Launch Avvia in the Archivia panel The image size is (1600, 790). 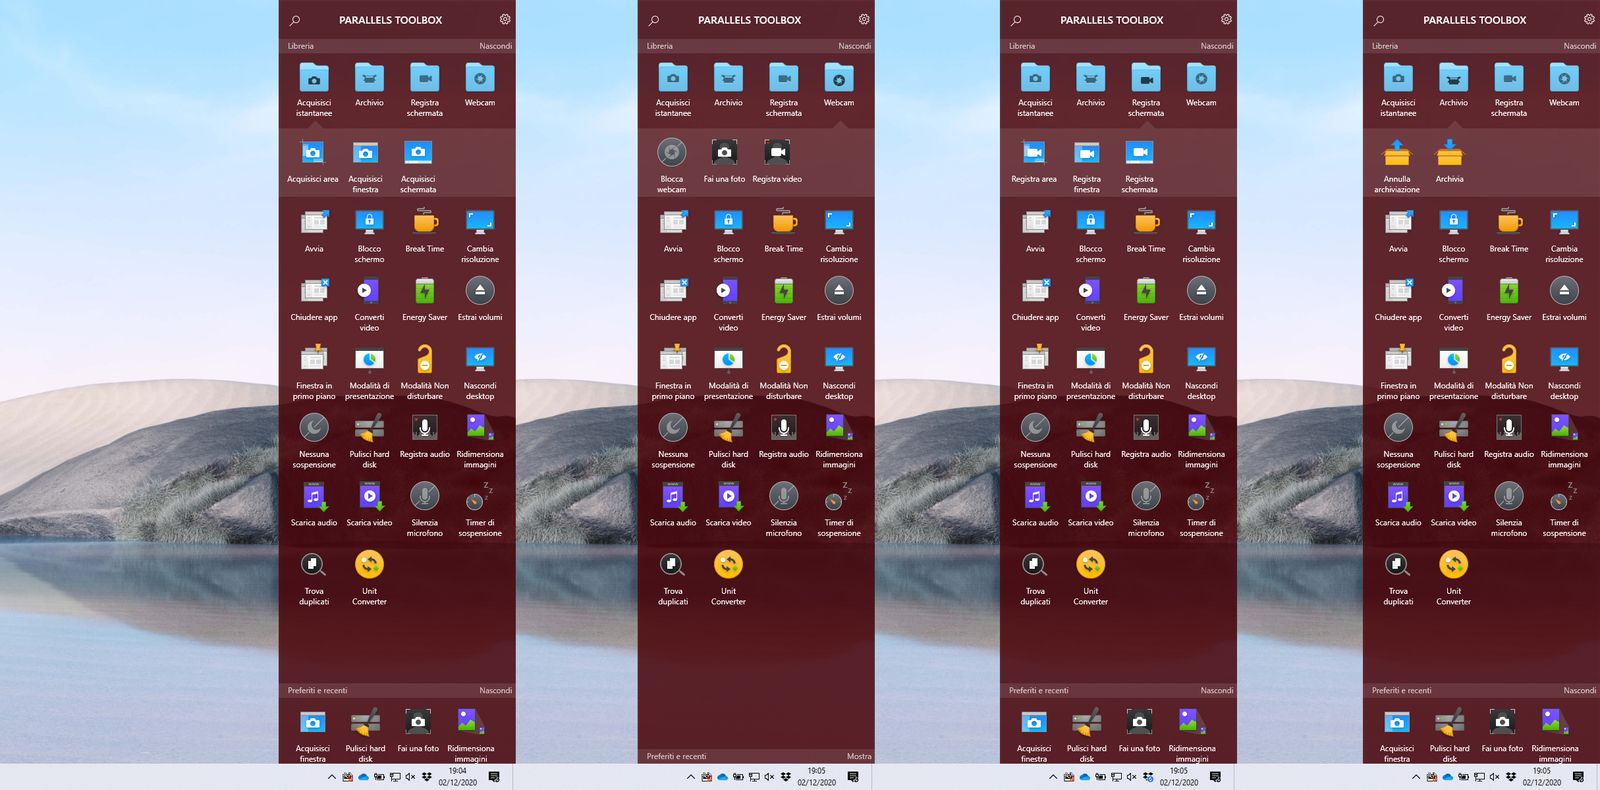1398,231
